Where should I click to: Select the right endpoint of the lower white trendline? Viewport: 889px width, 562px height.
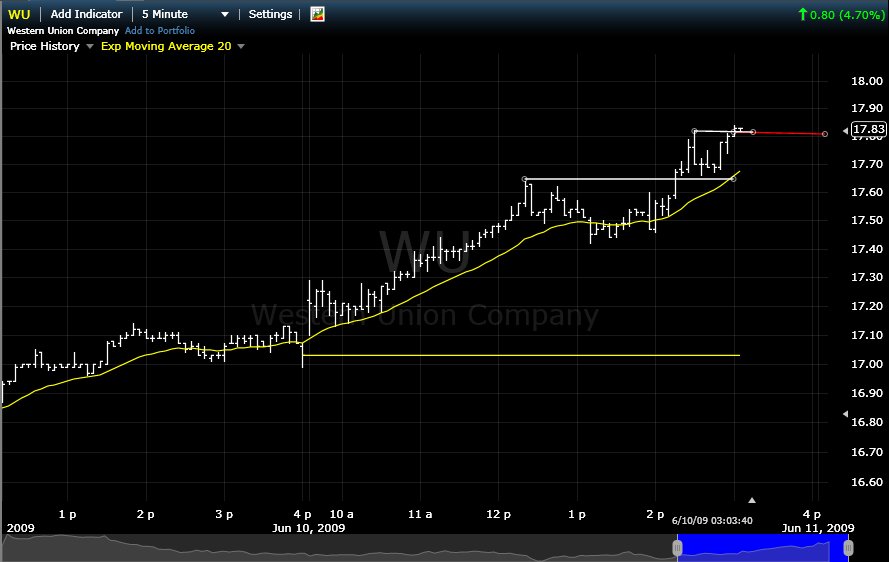point(733,179)
